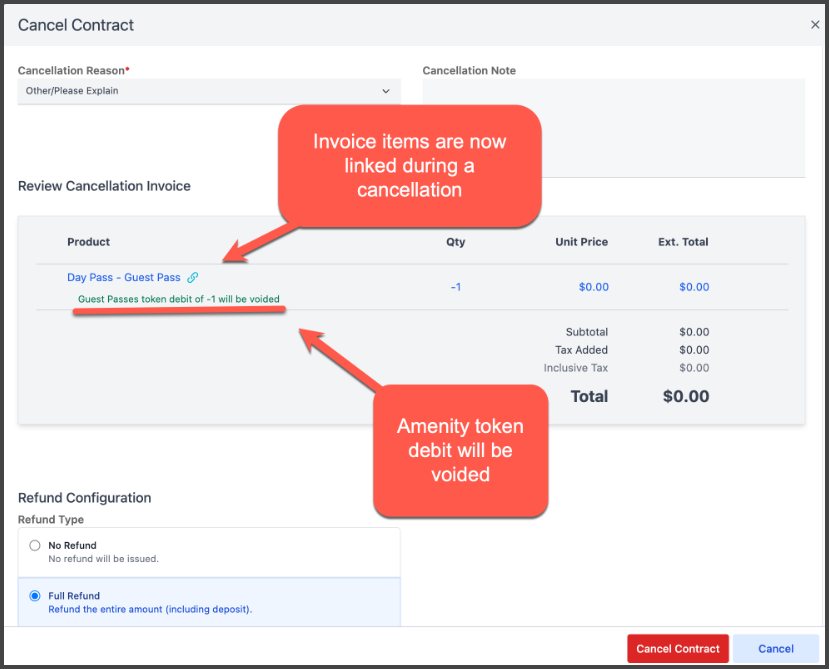Click the Qty column header
This screenshot has width=829, height=669.
(455, 242)
